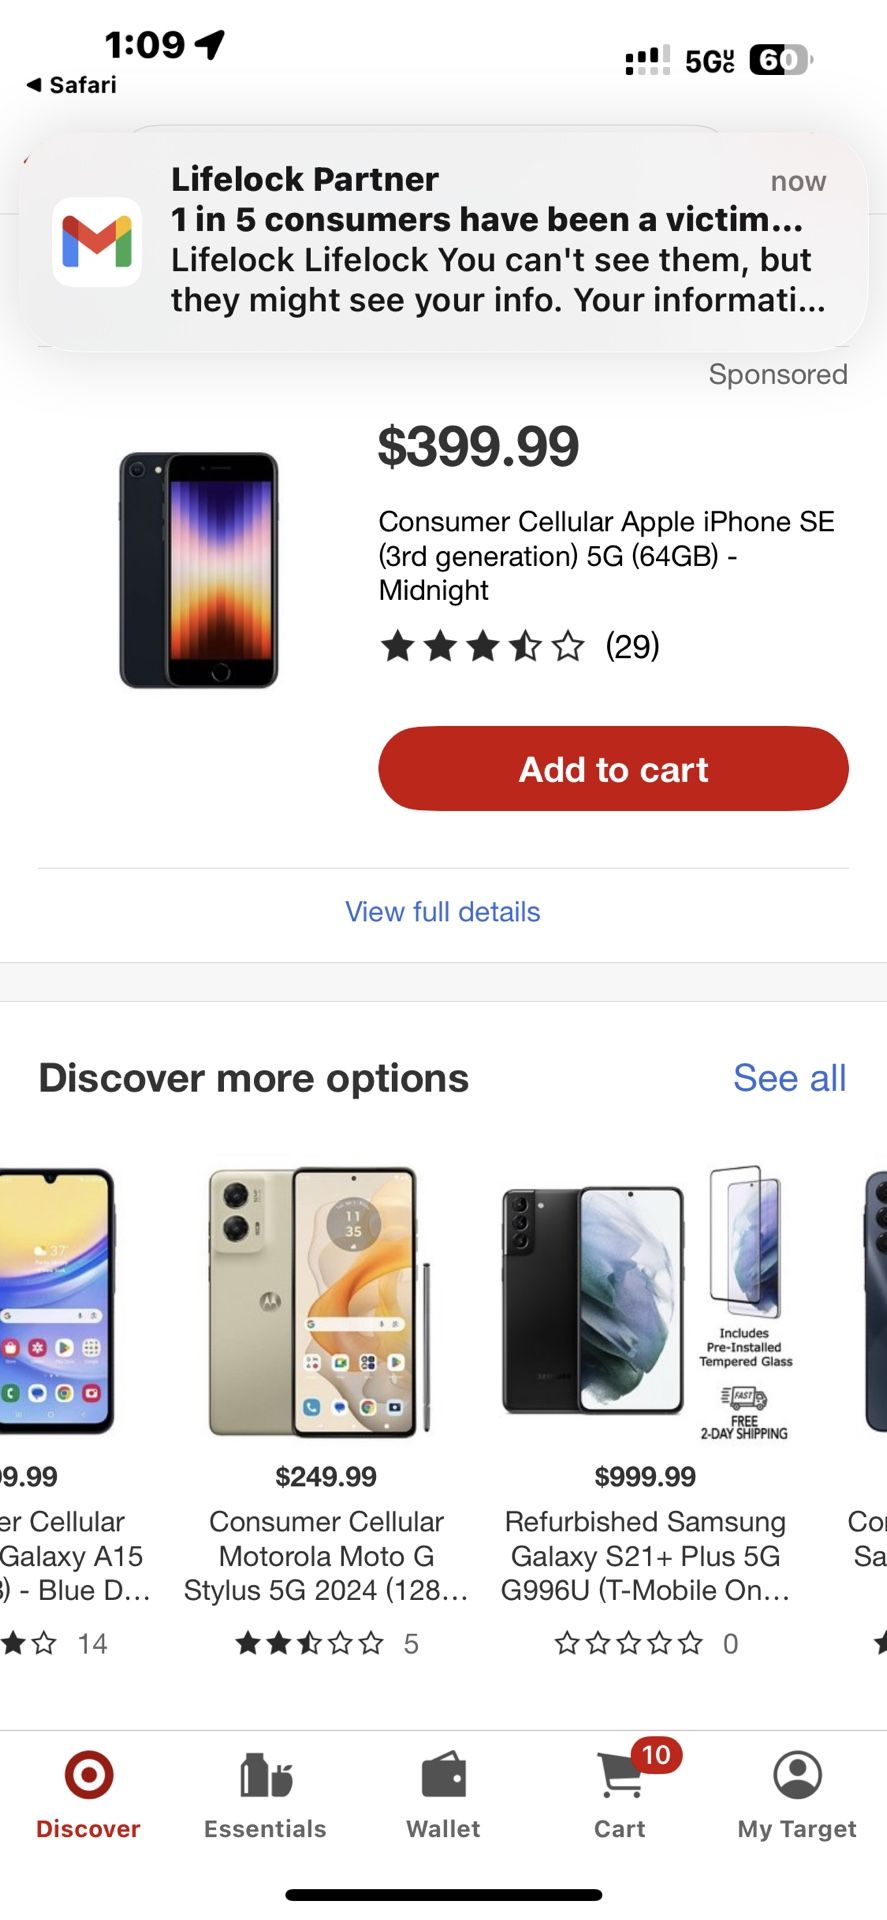This screenshot has height=1920, width=887.
Task: Open the Samsung Galaxy S21+ image
Action: 645,1301
